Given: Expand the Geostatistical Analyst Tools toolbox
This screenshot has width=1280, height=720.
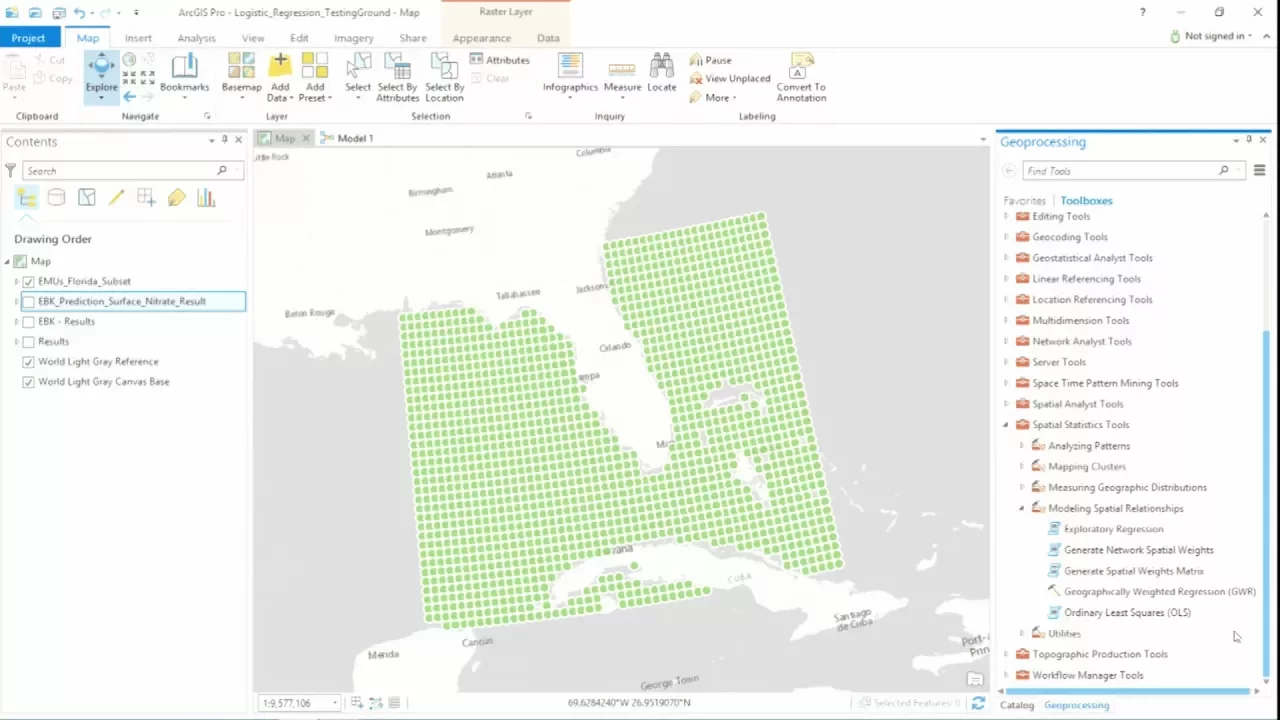Looking at the screenshot, I should pyautogui.click(x=1006, y=258).
